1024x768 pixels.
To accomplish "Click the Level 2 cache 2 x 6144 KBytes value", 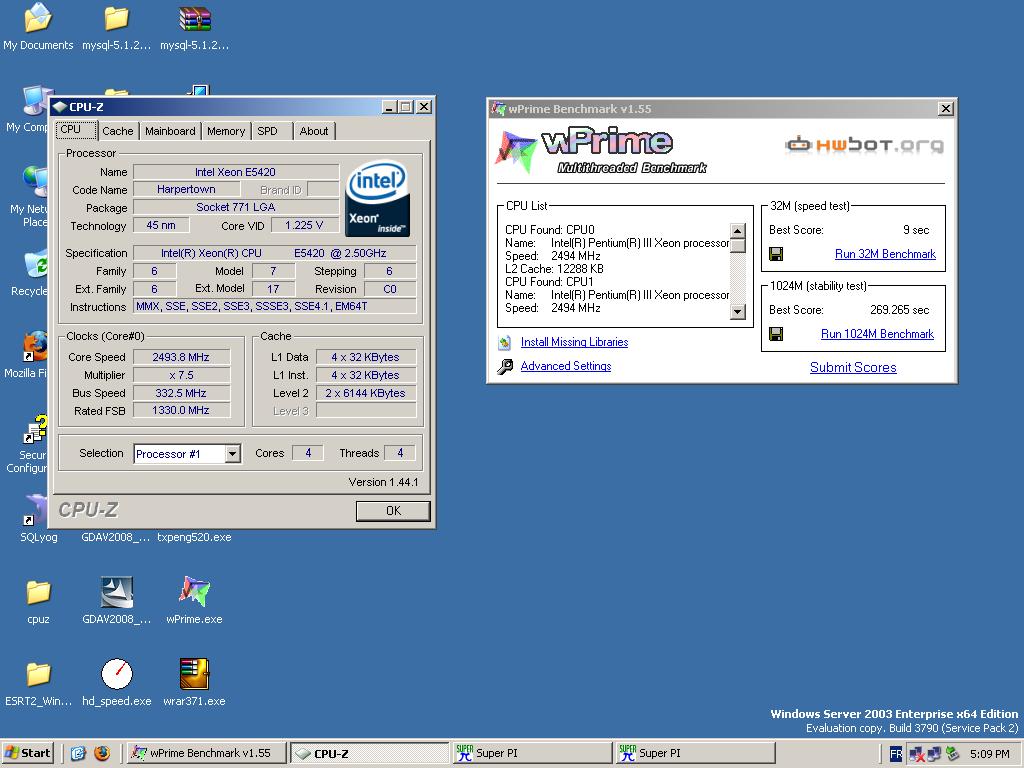I will (366, 393).
